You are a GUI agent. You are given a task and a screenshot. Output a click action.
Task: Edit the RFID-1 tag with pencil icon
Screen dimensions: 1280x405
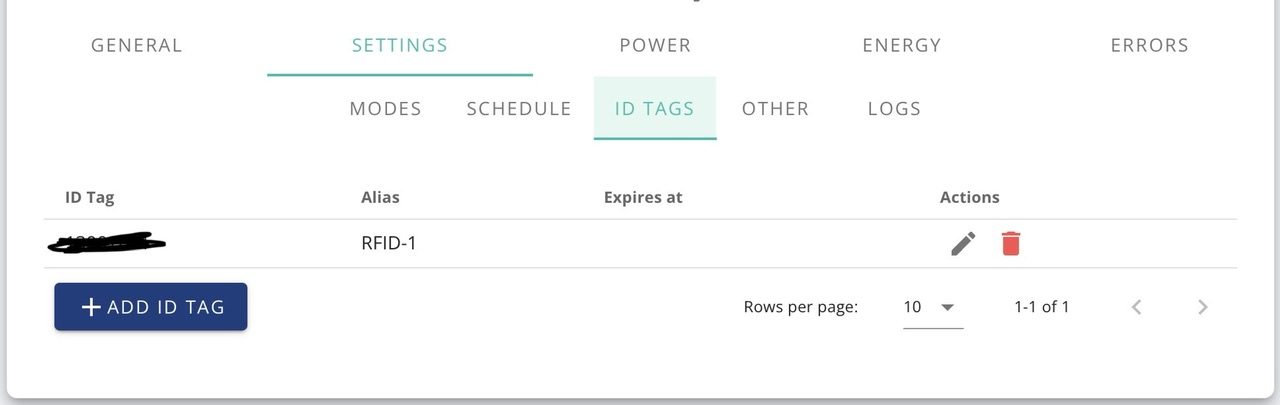click(x=963, y=243)
